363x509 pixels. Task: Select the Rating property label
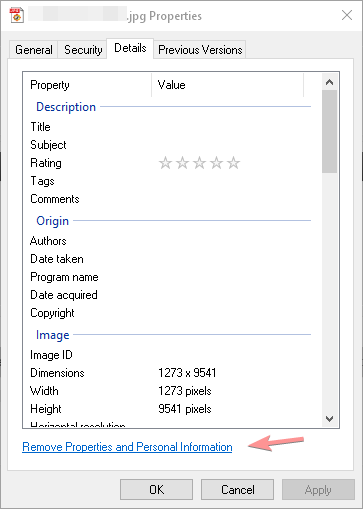[x=46, y=163]
